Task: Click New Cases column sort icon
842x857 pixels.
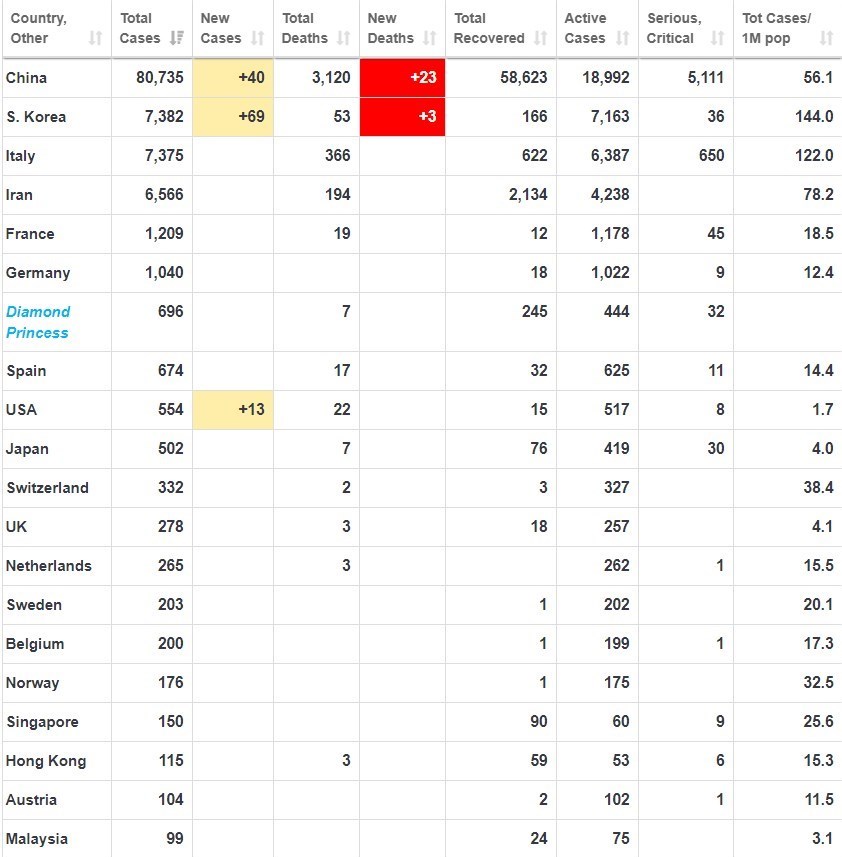Action: pos(258,38)
